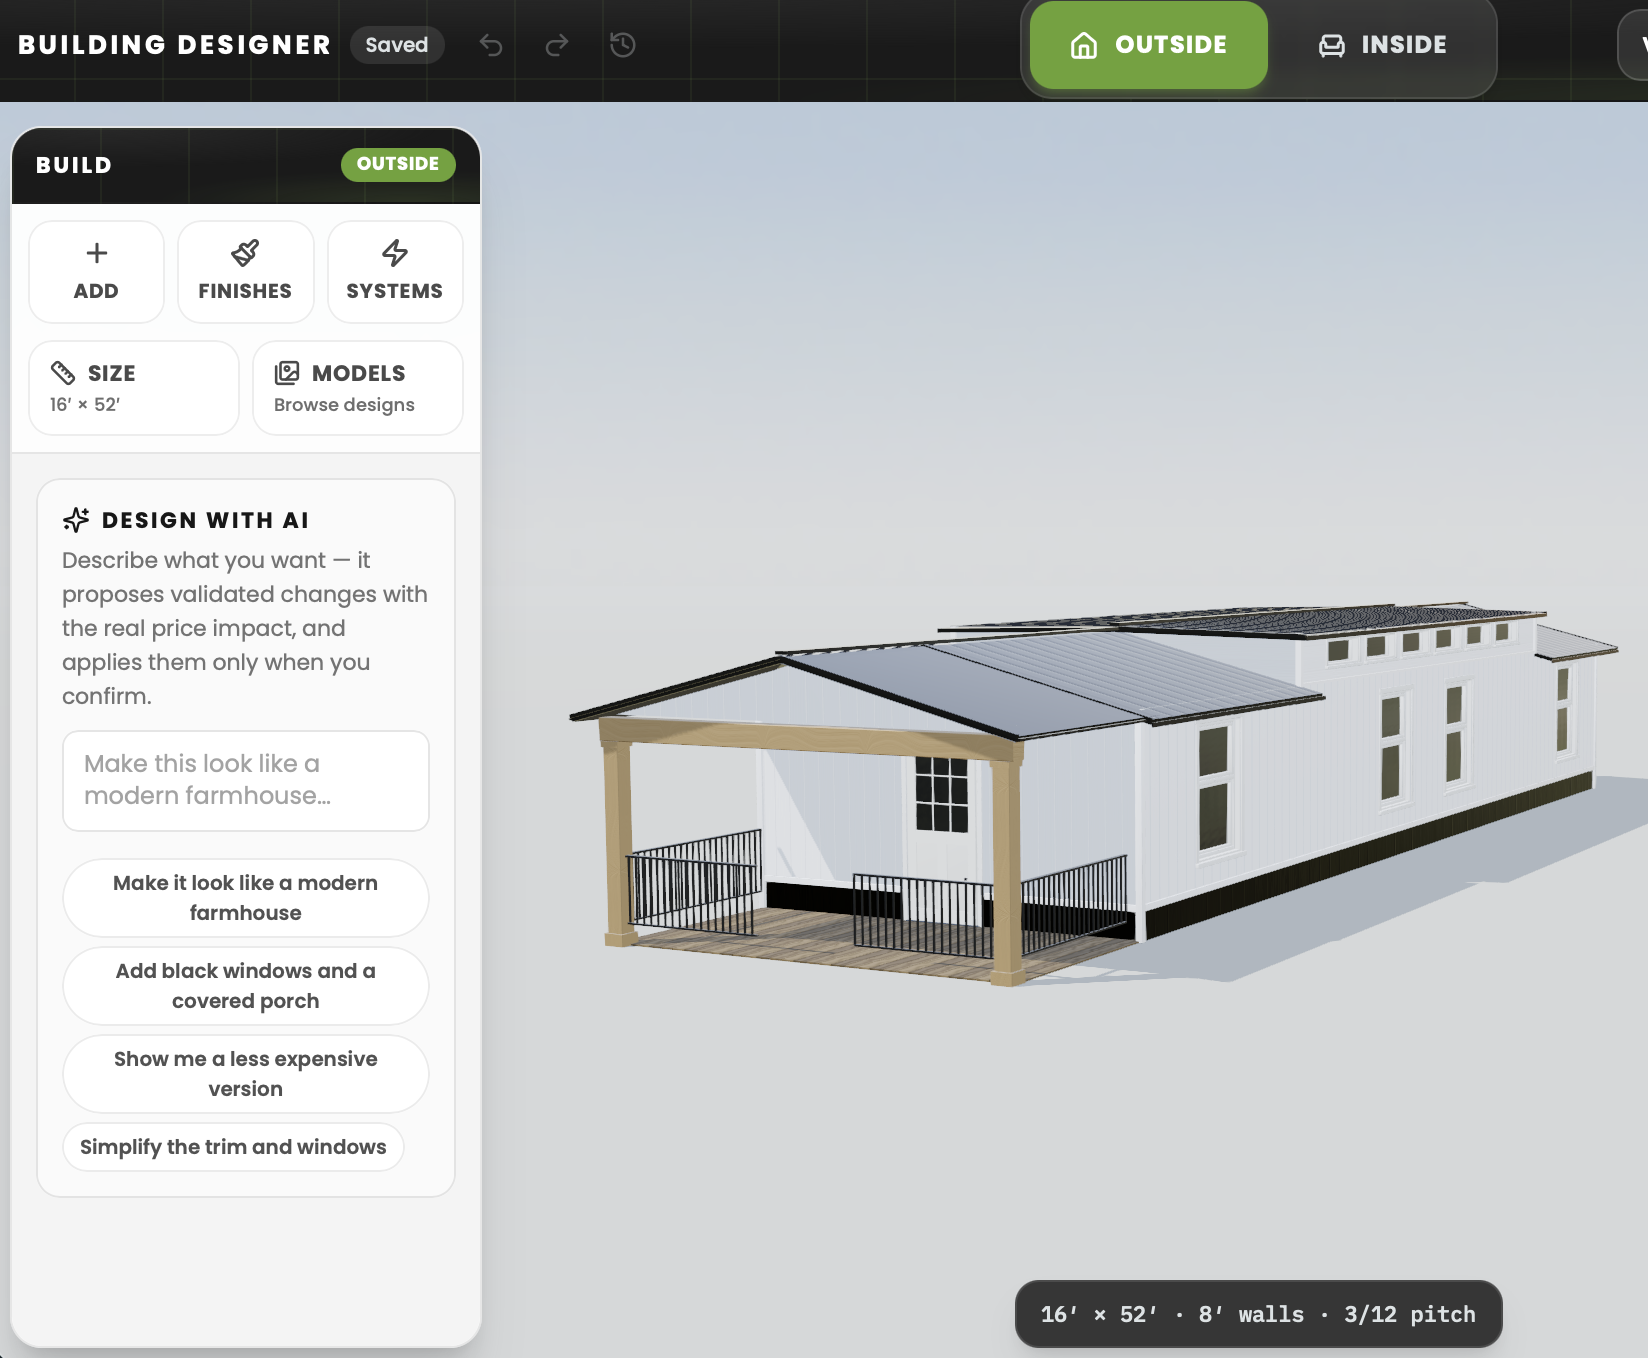Choose 'Simplify the trim and windows'
Screen dimensions: 1648x1358
[233, 1147]
